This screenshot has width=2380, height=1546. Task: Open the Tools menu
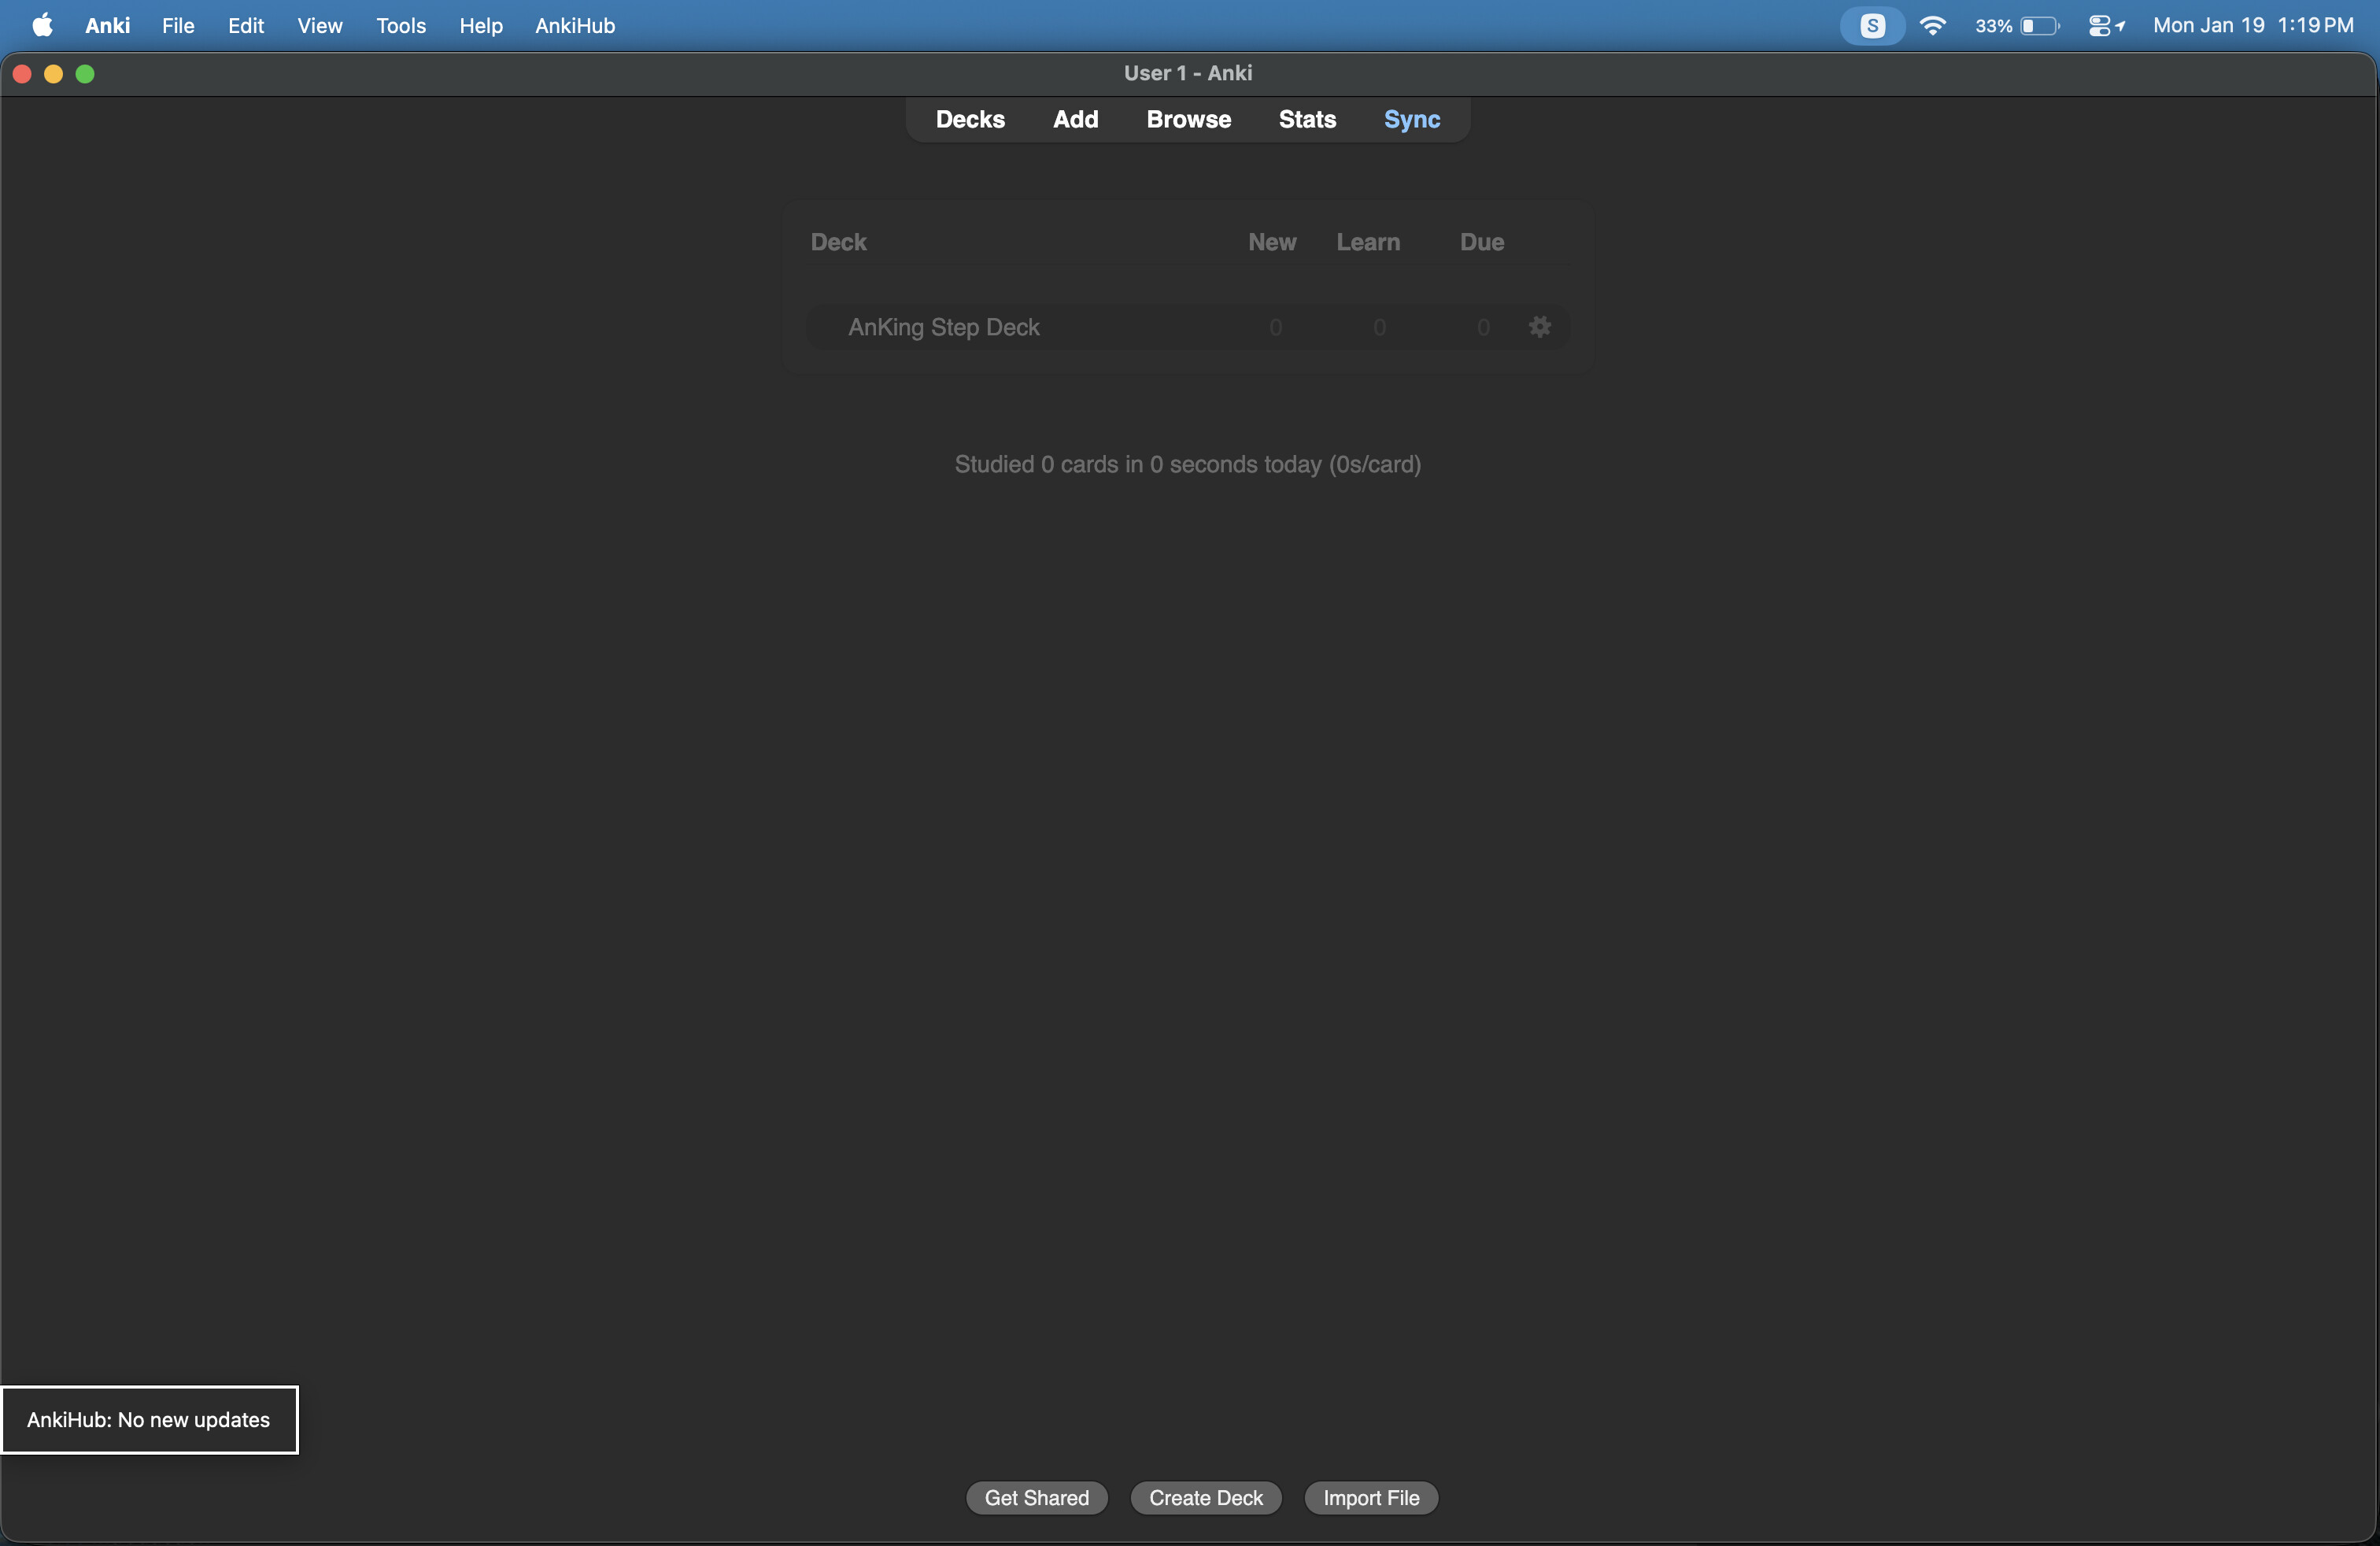(400, 25)
